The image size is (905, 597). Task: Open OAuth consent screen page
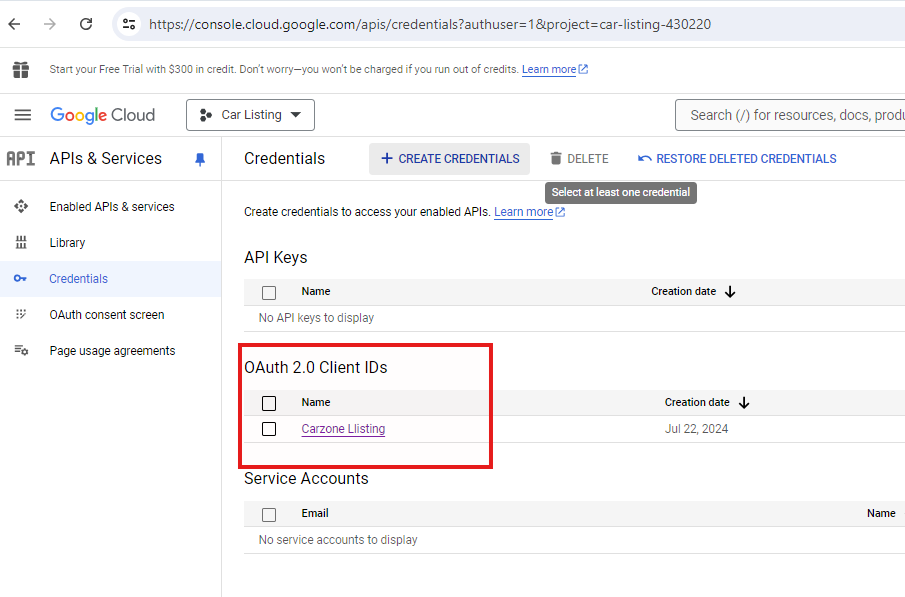click(x=107, y=315)
